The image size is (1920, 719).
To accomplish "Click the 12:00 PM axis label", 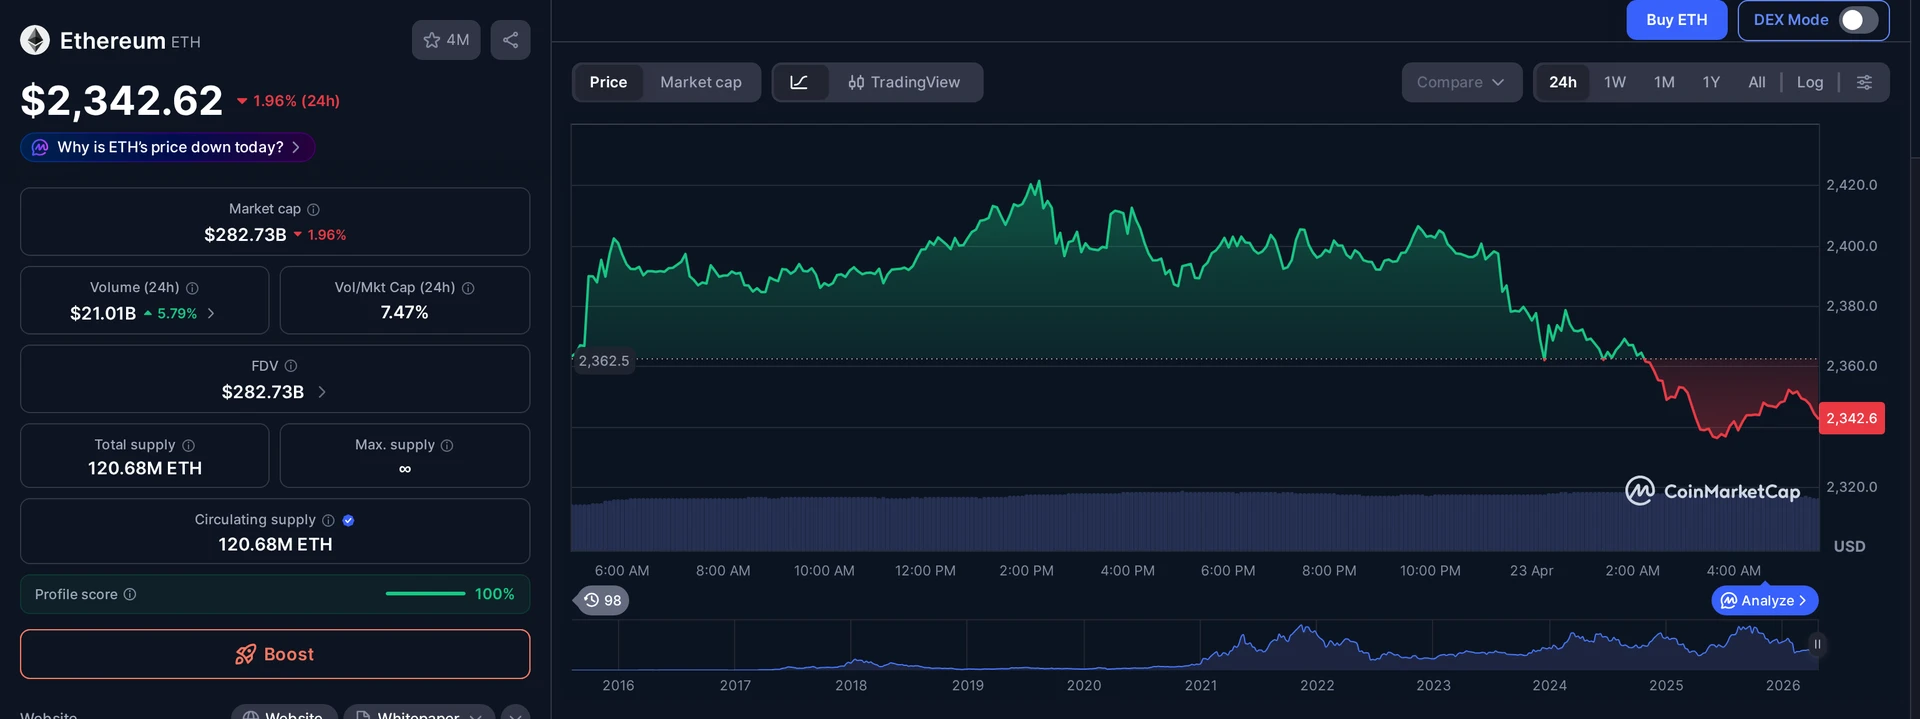I will click(x=925, y=571).
